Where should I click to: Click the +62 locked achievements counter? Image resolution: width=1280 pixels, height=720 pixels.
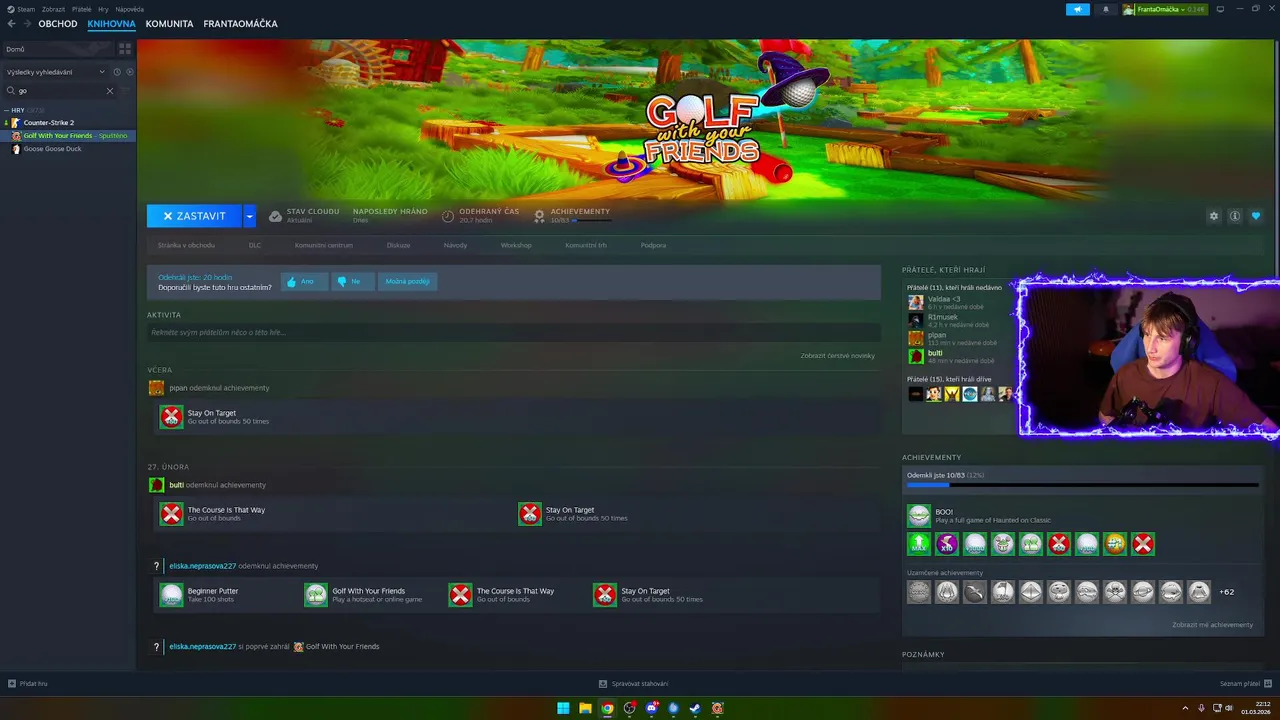click(1226, 592)
